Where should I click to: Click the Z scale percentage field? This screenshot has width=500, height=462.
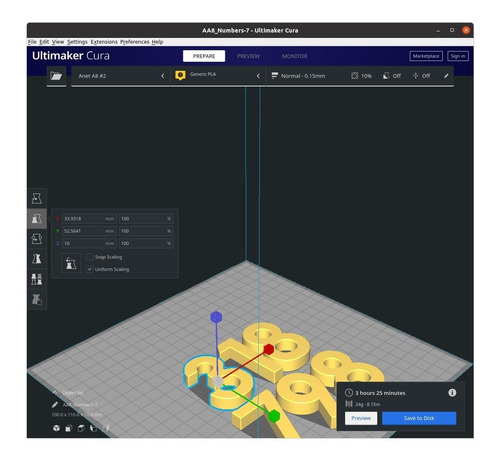coord(146,243)
